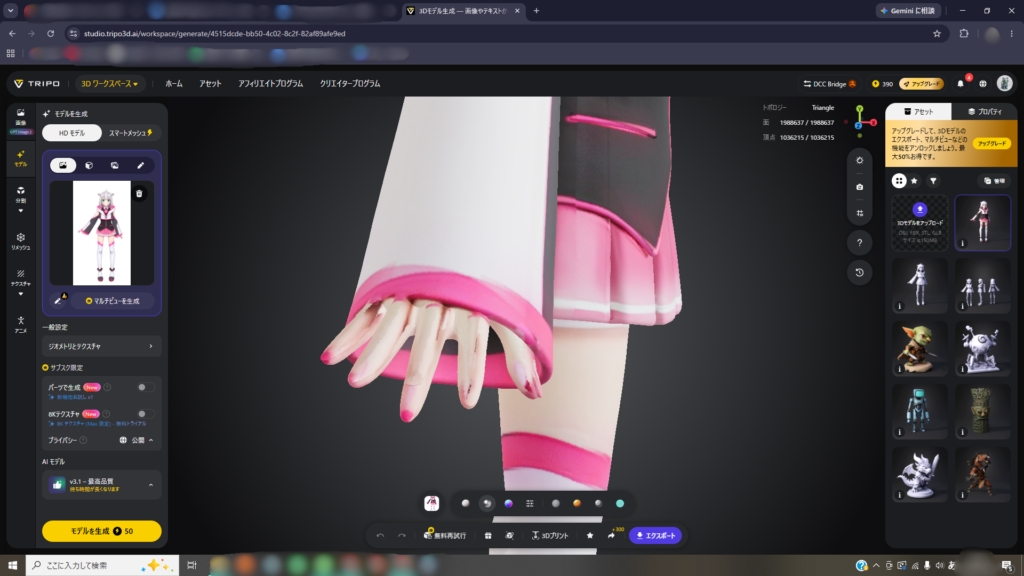Select the orange material sphere swatch
The width and height of the screenshot is (1024, 576).
[577, 504]
